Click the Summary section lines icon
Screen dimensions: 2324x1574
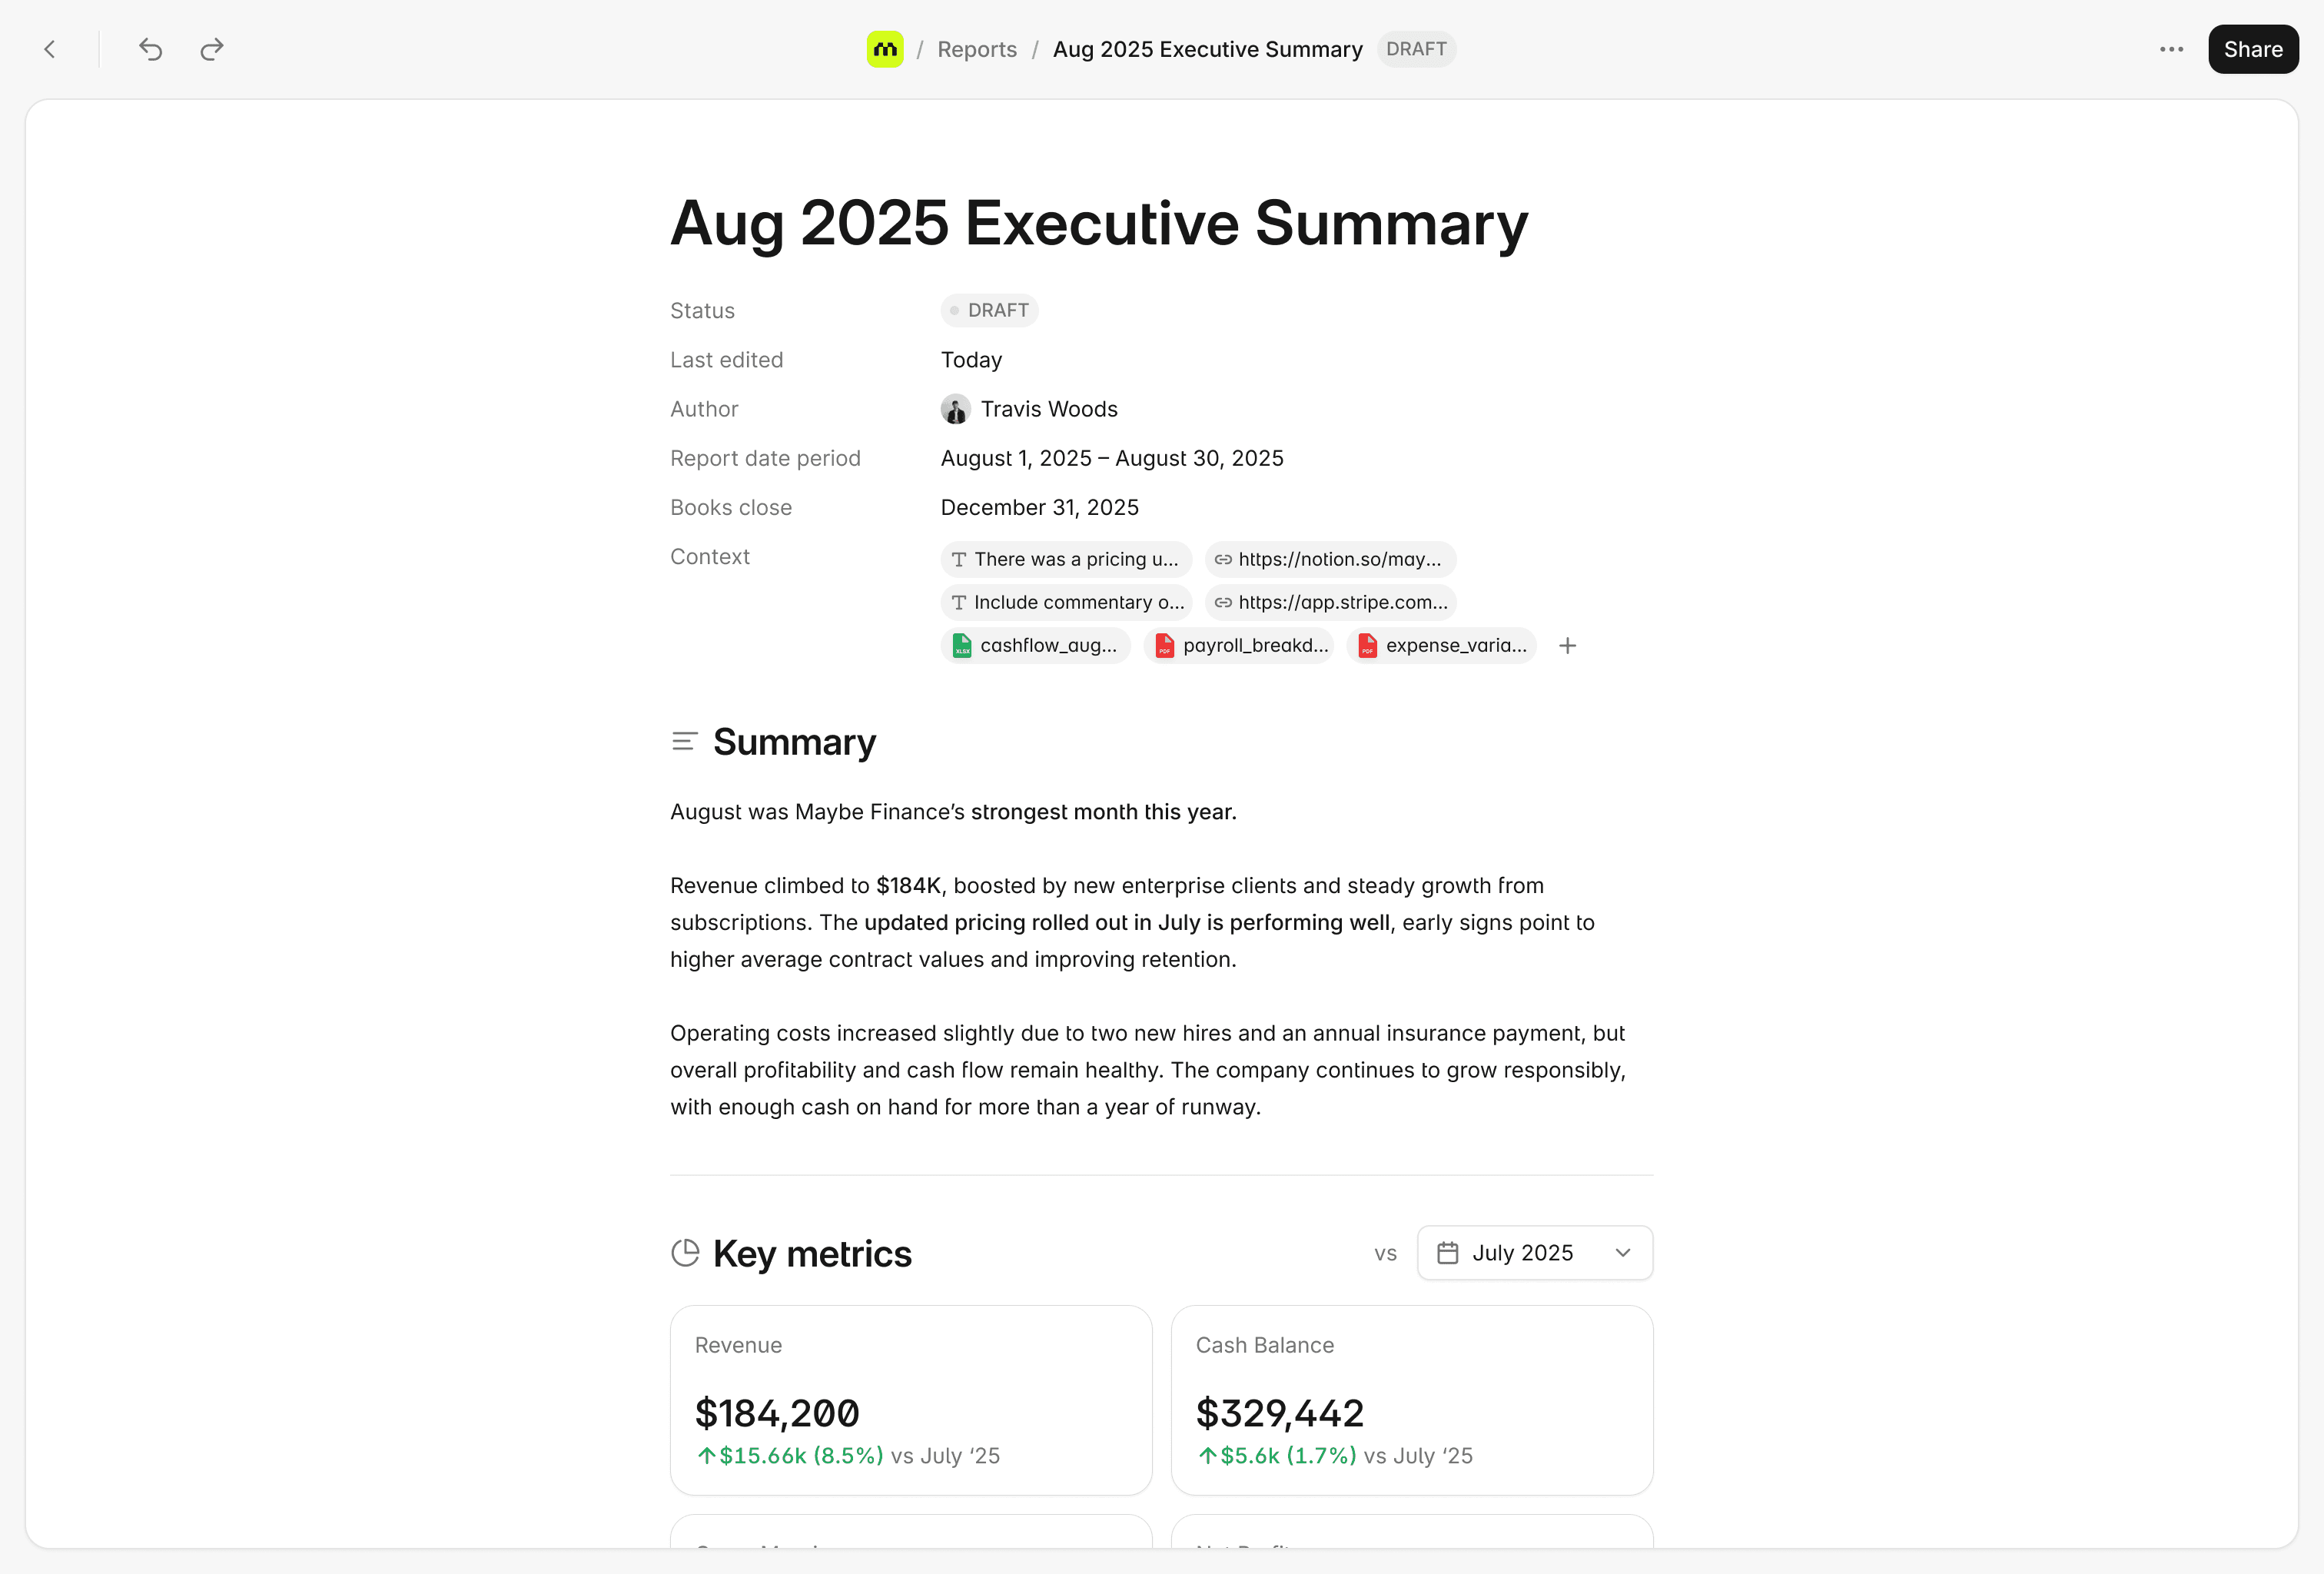pyautogui.click(x=684, y=742)
